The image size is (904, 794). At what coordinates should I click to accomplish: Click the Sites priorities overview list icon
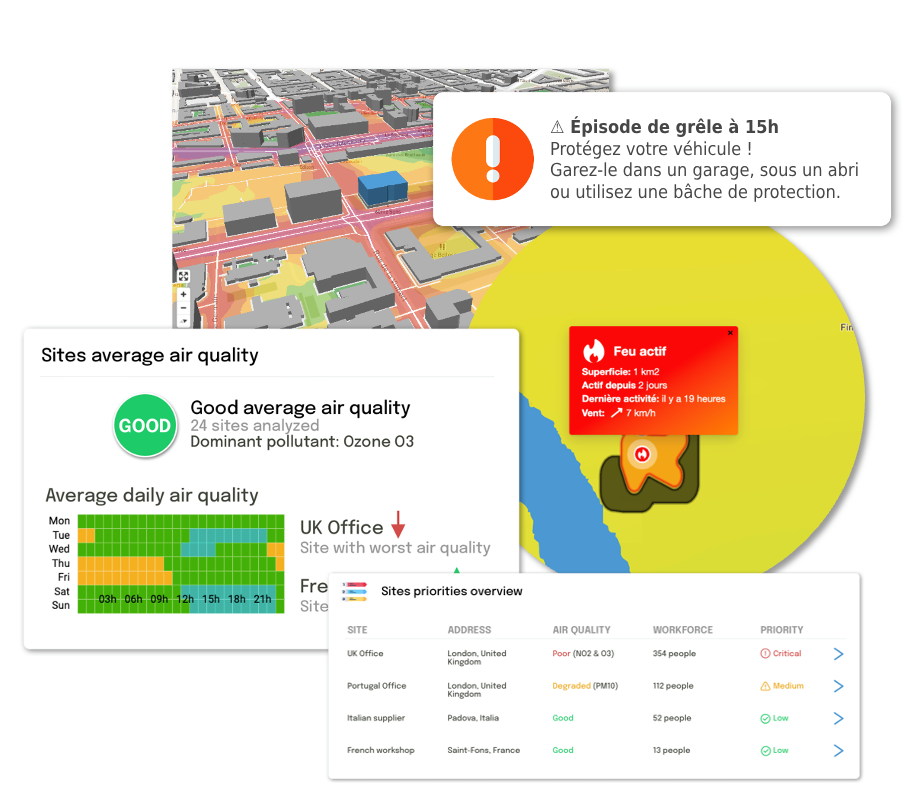pyautogui.click(x=355, y=591)
